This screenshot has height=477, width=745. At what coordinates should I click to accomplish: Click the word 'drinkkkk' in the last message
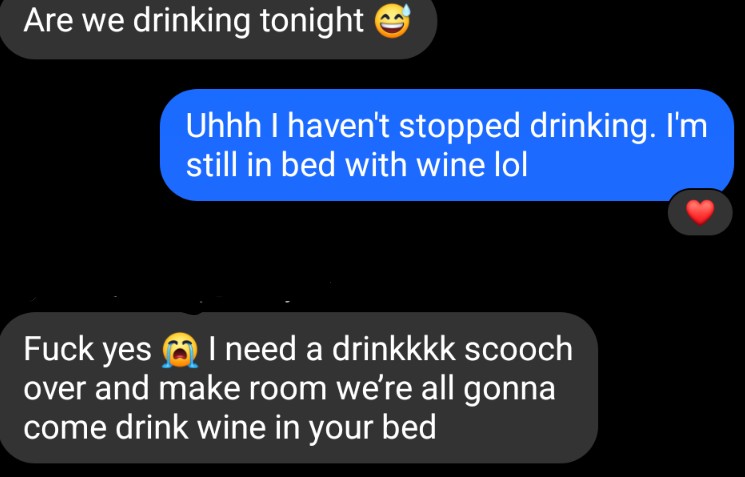pyautogui.click(x=393, y=349)
